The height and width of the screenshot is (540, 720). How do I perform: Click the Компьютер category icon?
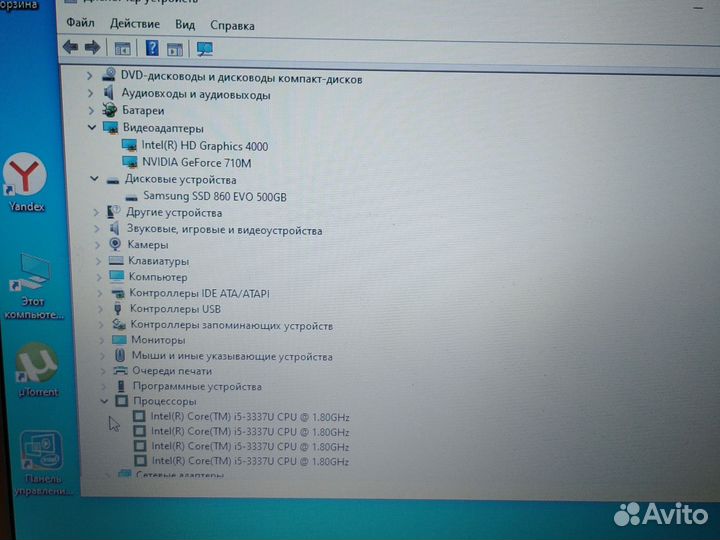point(117,276)
